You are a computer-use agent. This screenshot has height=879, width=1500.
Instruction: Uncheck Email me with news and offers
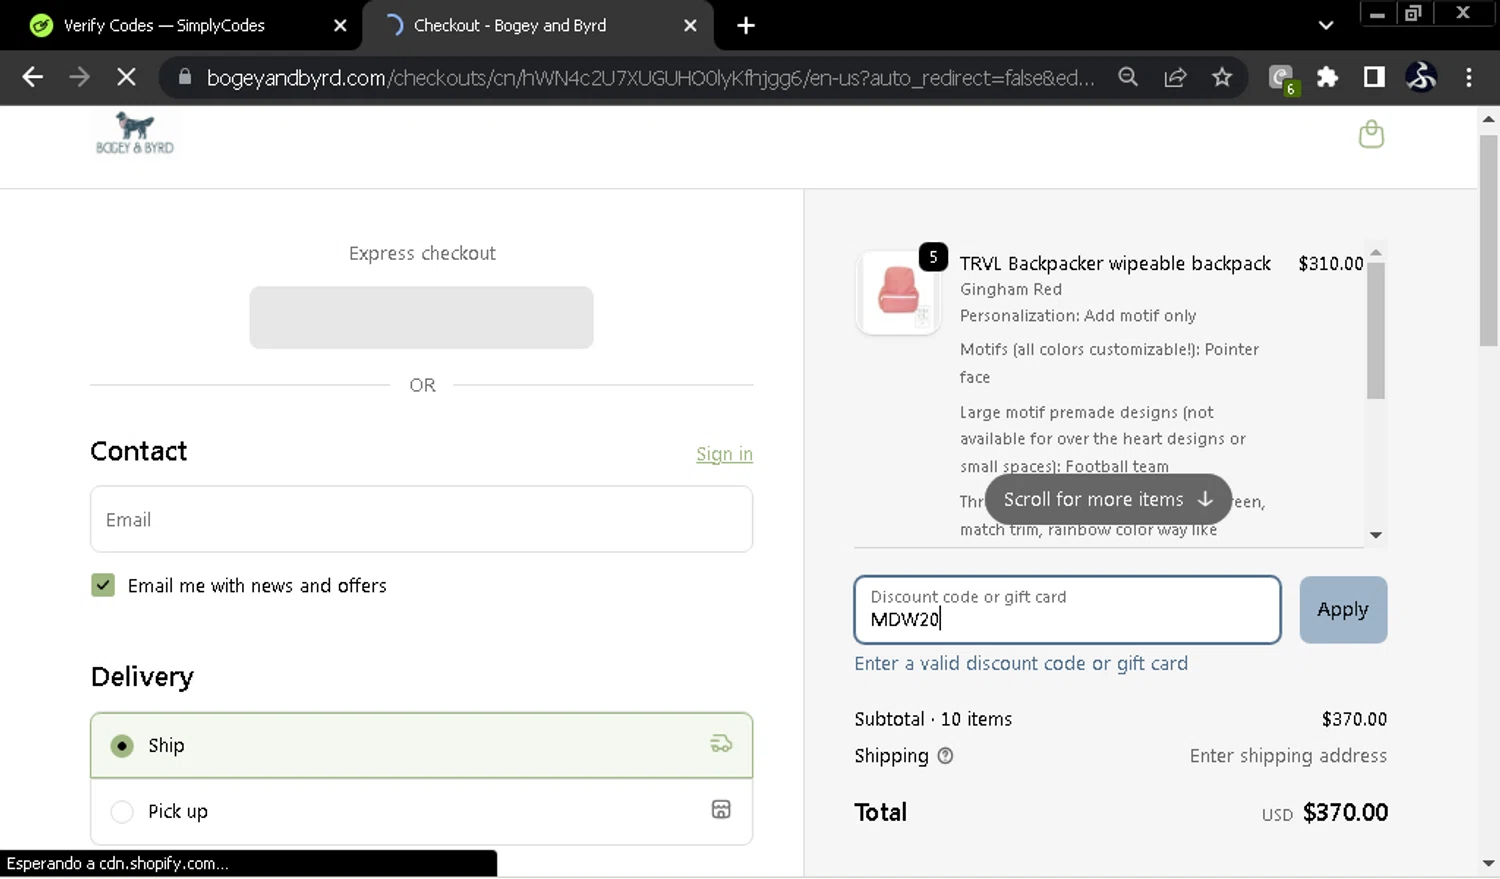click(103, 585)
